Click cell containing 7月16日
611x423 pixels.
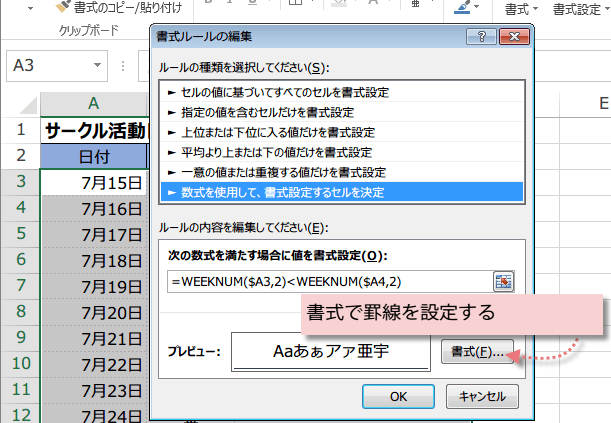[x=94, y=208]
